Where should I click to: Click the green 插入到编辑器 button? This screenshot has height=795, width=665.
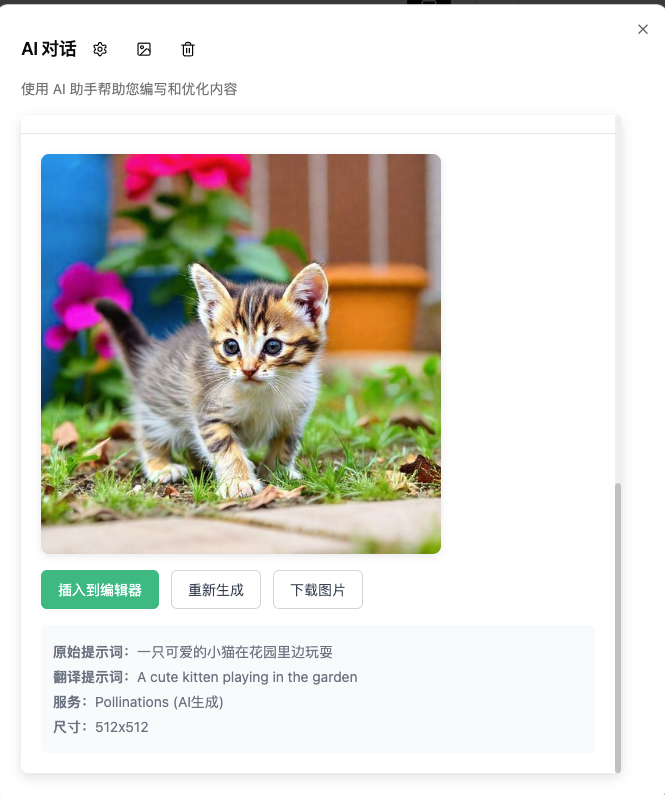click(100, 590)
